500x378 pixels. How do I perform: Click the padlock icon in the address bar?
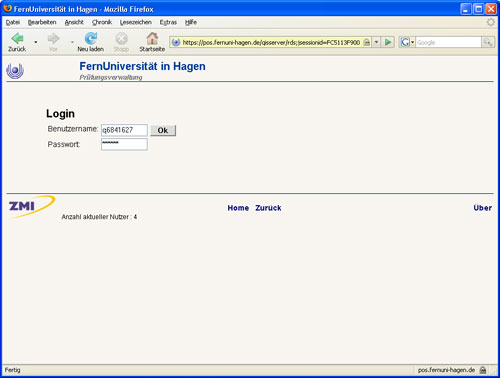pyautogui.click(x=367, y=42)
